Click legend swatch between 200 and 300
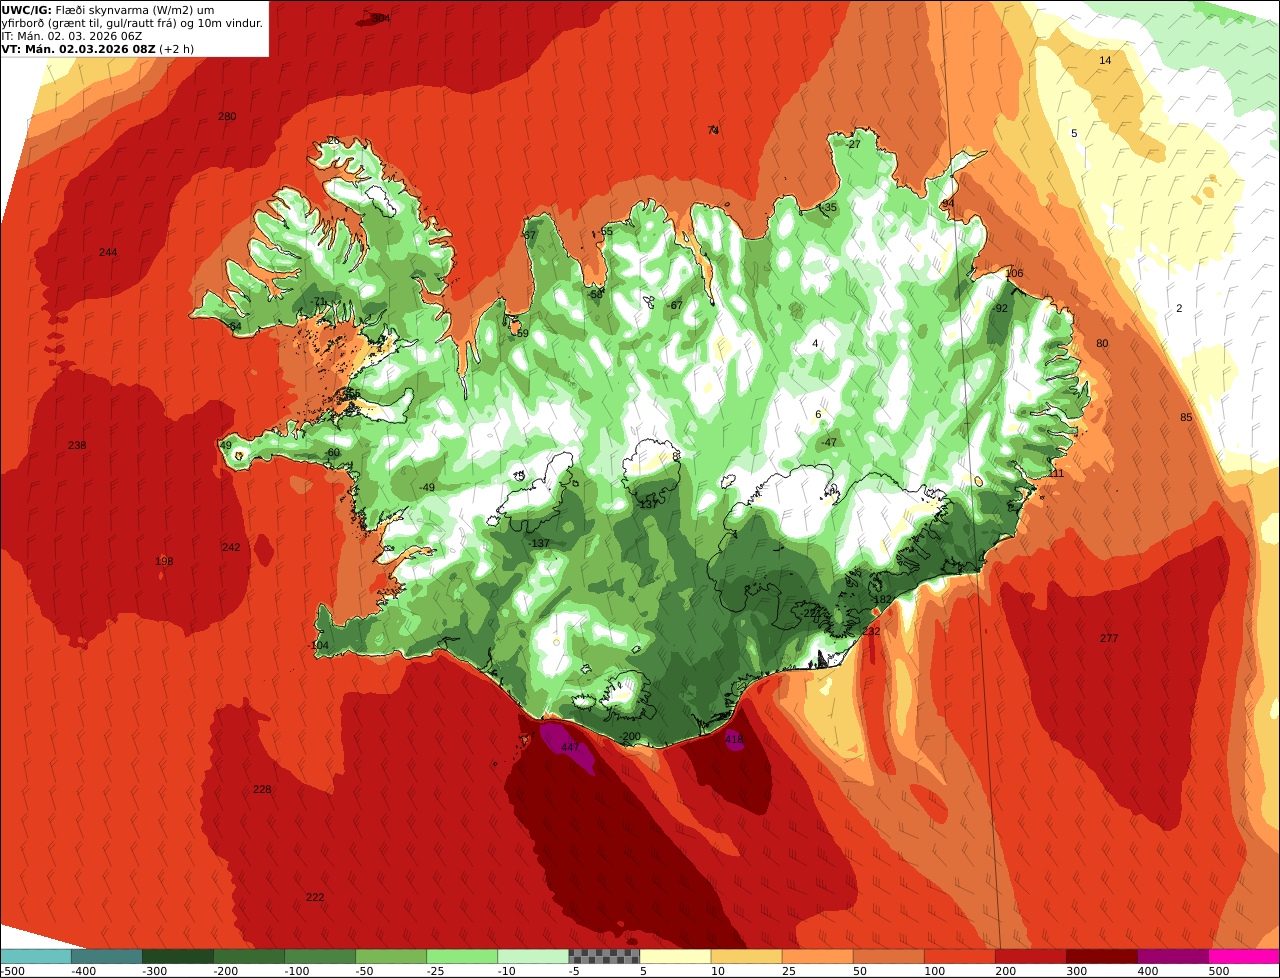Screen dimensions: 1280x978 coord(1031,956)
